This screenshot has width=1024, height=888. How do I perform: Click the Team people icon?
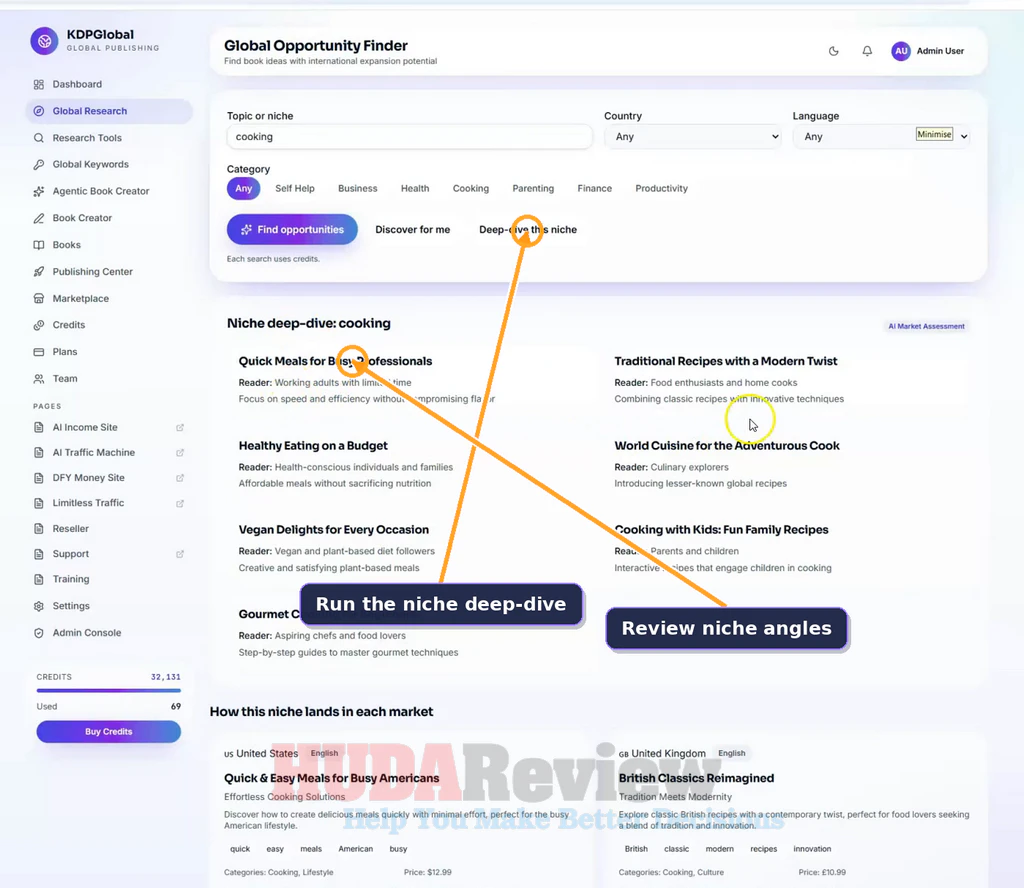click(39, 379)
